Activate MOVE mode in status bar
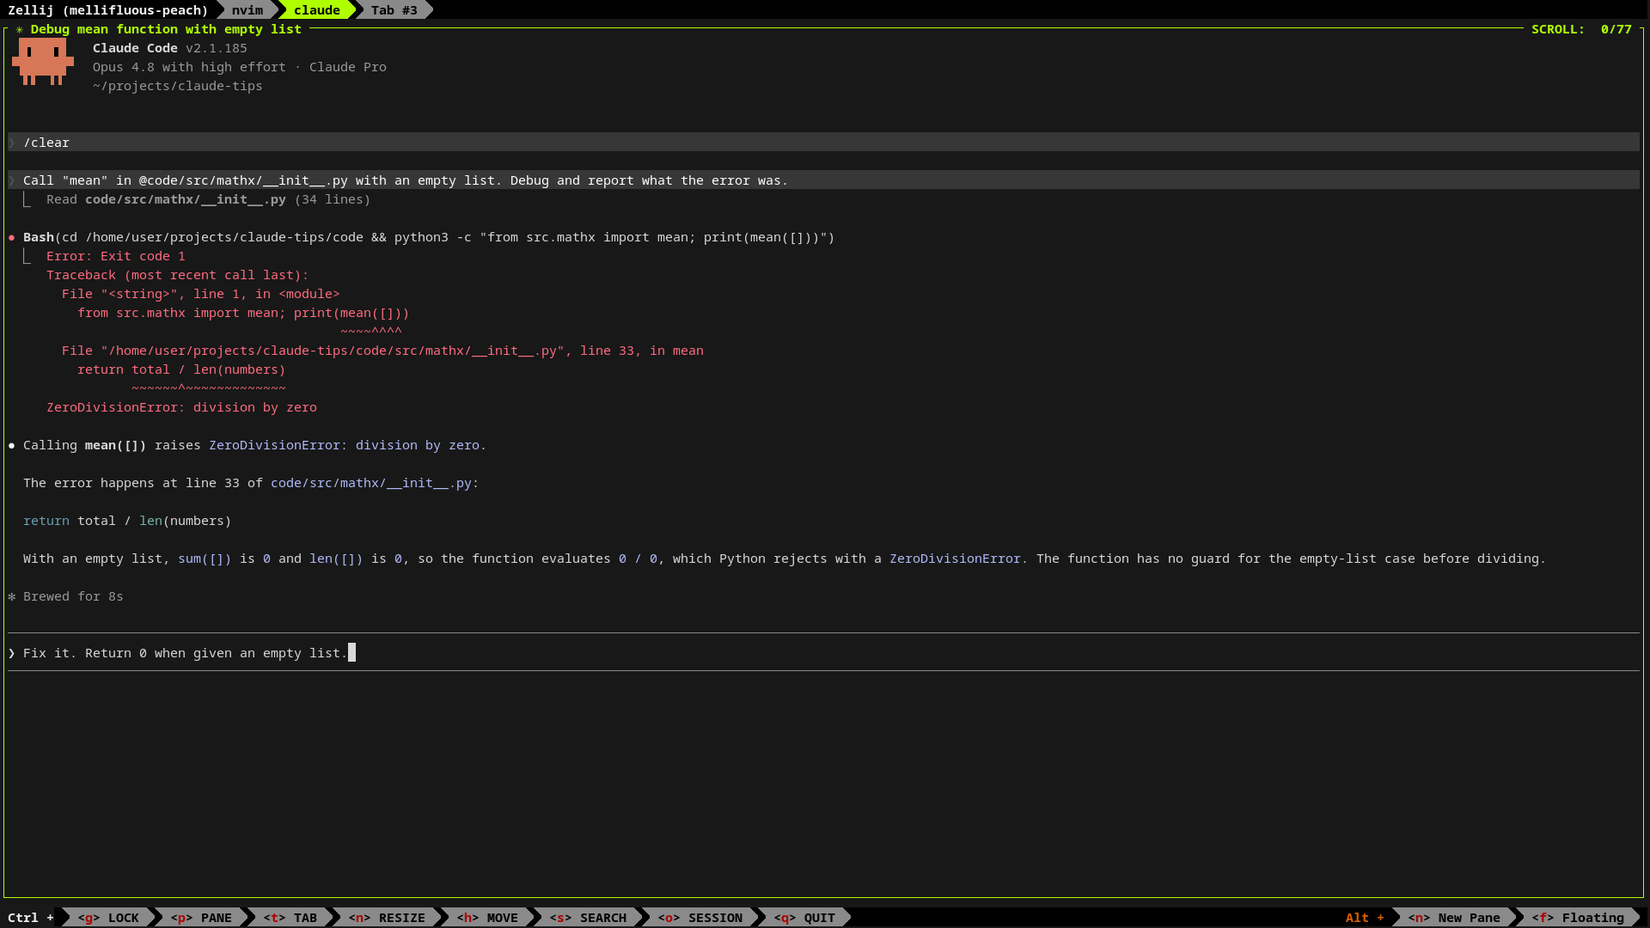Image resolution: width=1650 pixels, height=928 pixels. (488, 917)
